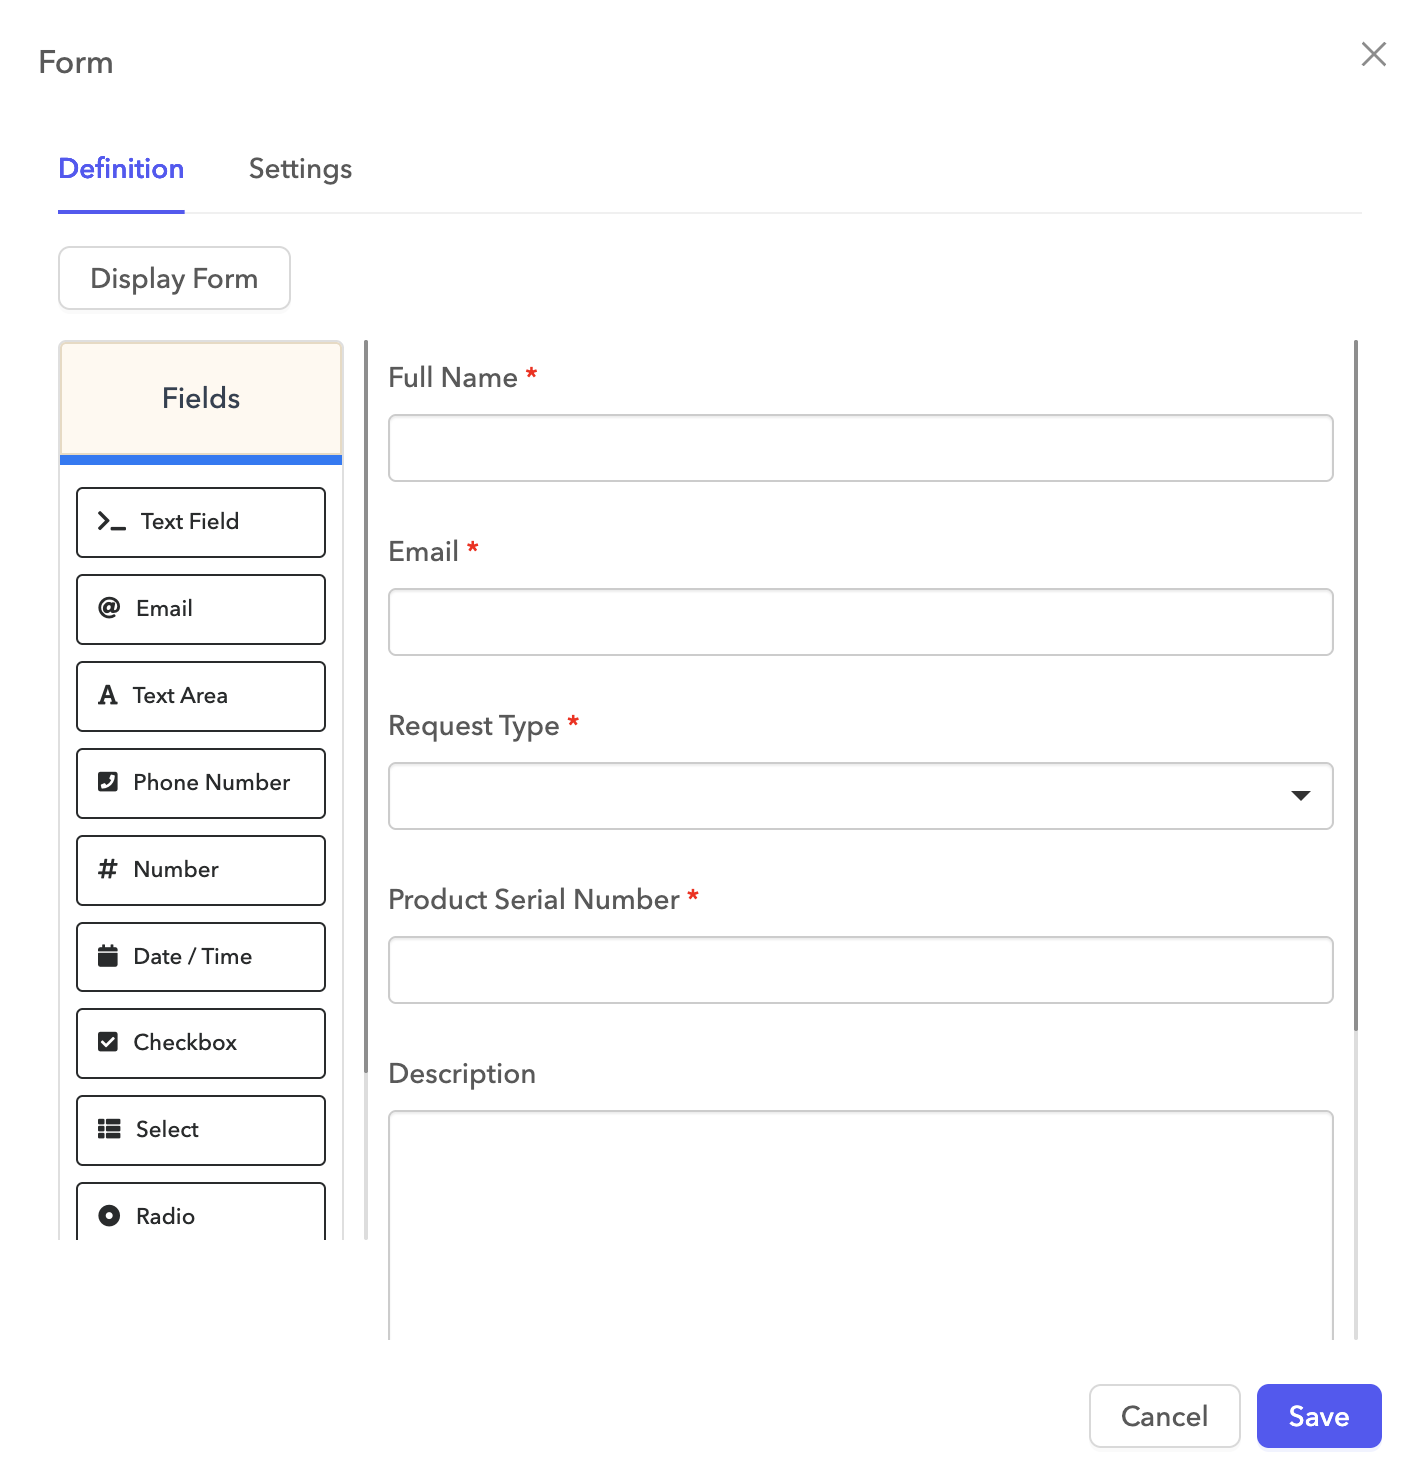Click the Date / Time calendar icon
This screenshot has height=1482, width=1422.
pos(108,956)
